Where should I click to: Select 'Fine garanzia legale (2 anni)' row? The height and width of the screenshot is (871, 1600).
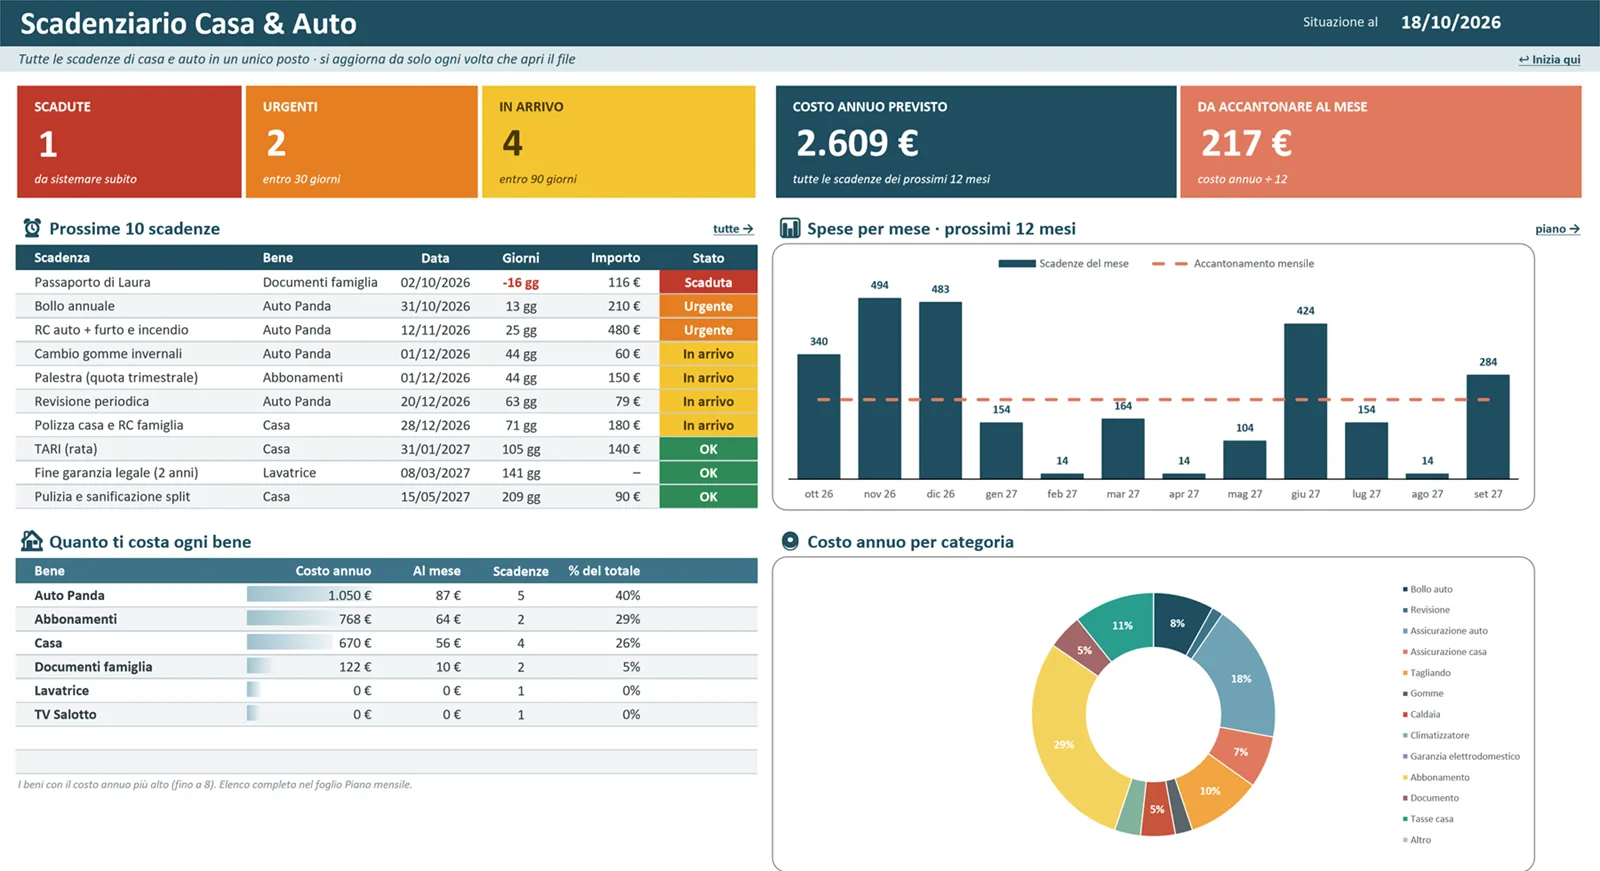pyautogui.click(x=386, y=473)
